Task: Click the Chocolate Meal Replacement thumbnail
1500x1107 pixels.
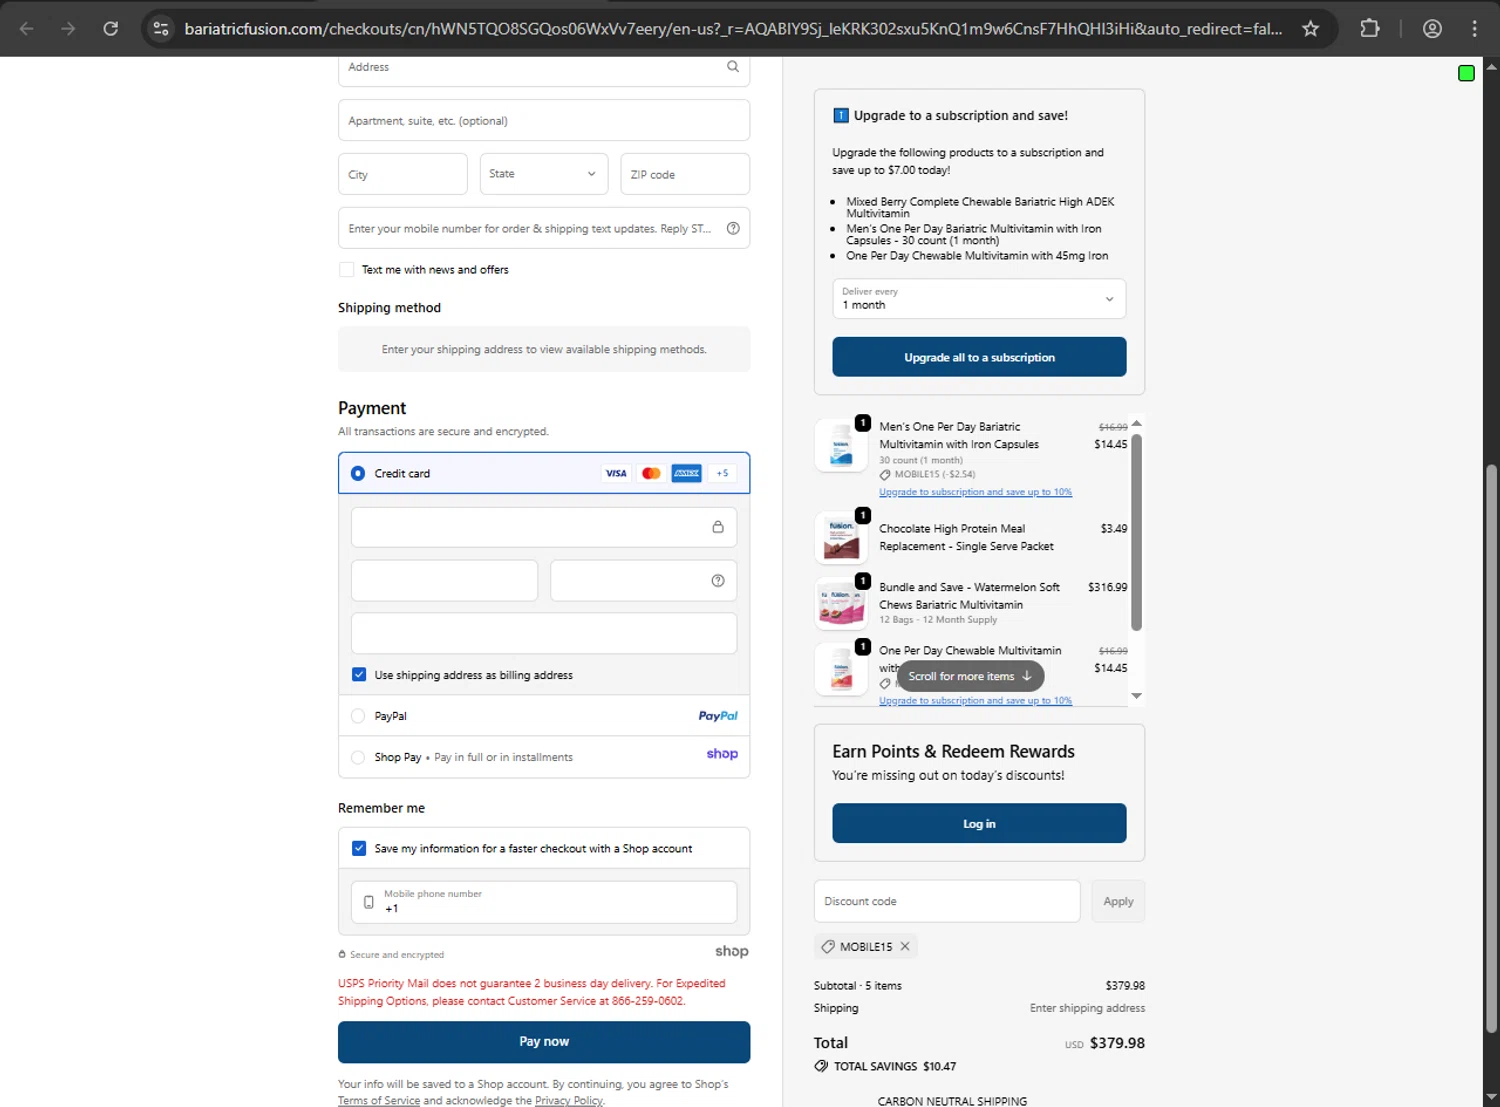Action: [x=841, y=537]
